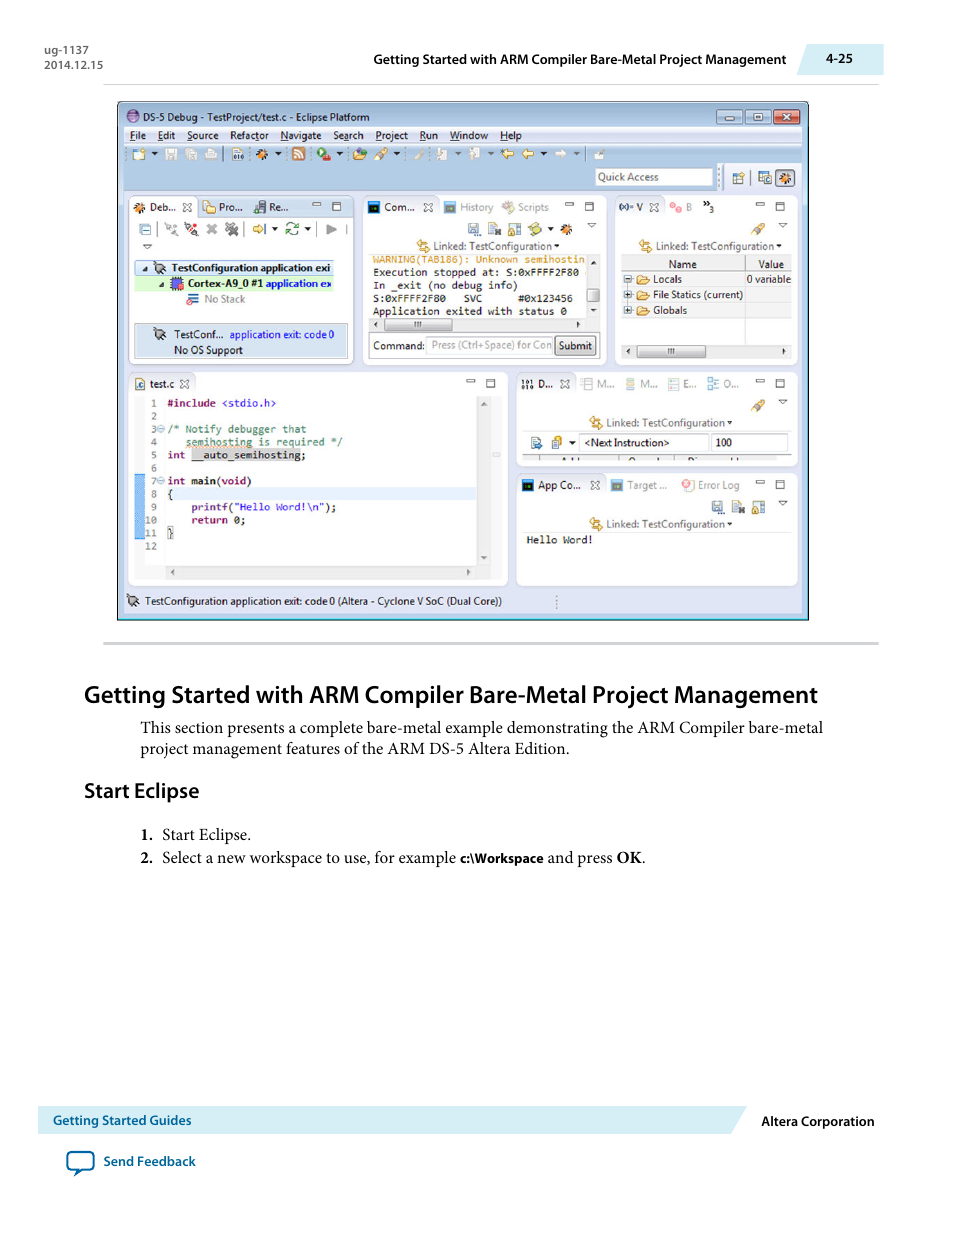
Task: Click the Open folder icon in main toolbar
Action: [x=360, y=154]
